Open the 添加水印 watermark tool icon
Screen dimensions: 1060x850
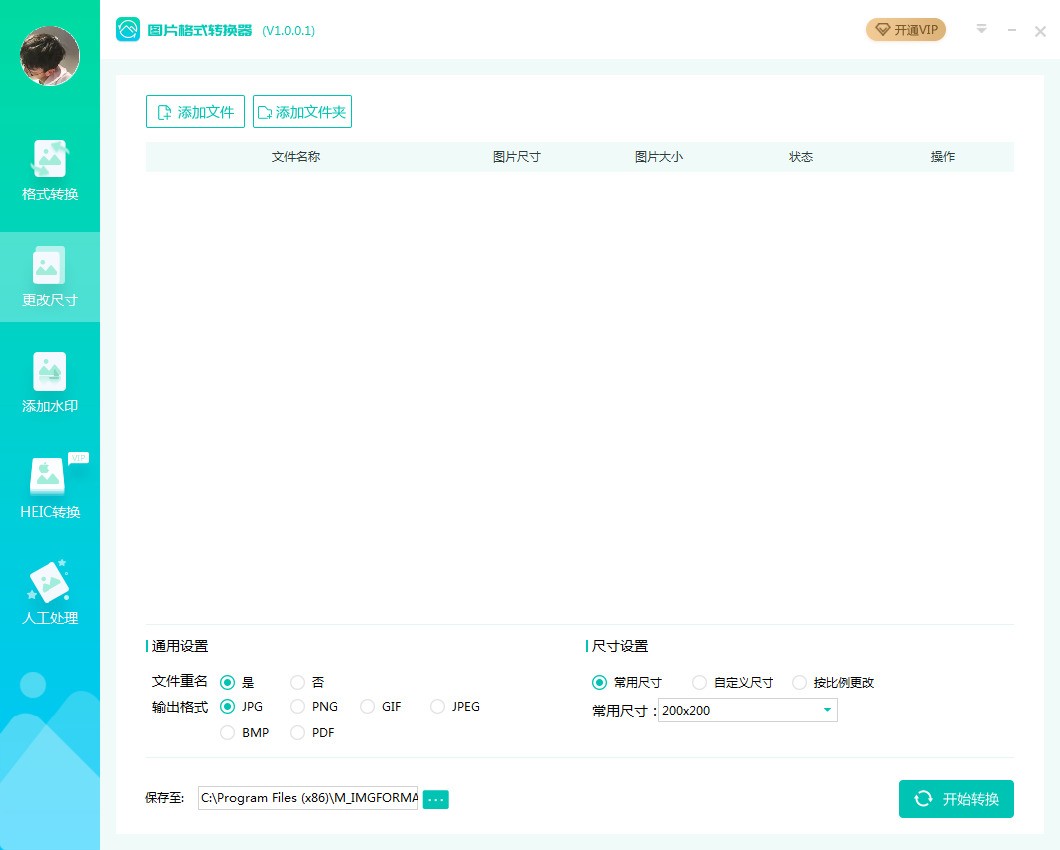(x=50, y=372)
